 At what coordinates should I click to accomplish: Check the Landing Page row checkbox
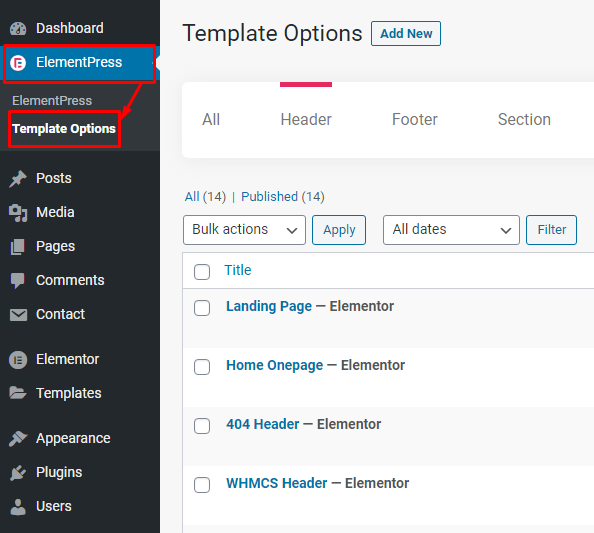(202, 308)
